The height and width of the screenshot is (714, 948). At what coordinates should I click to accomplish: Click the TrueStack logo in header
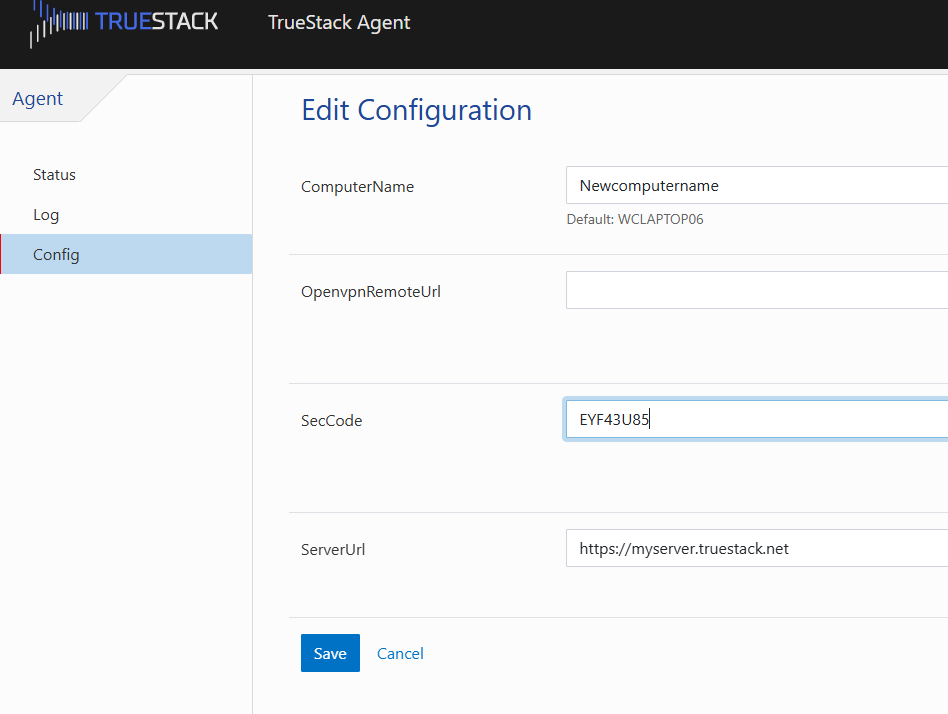(124, 23)
